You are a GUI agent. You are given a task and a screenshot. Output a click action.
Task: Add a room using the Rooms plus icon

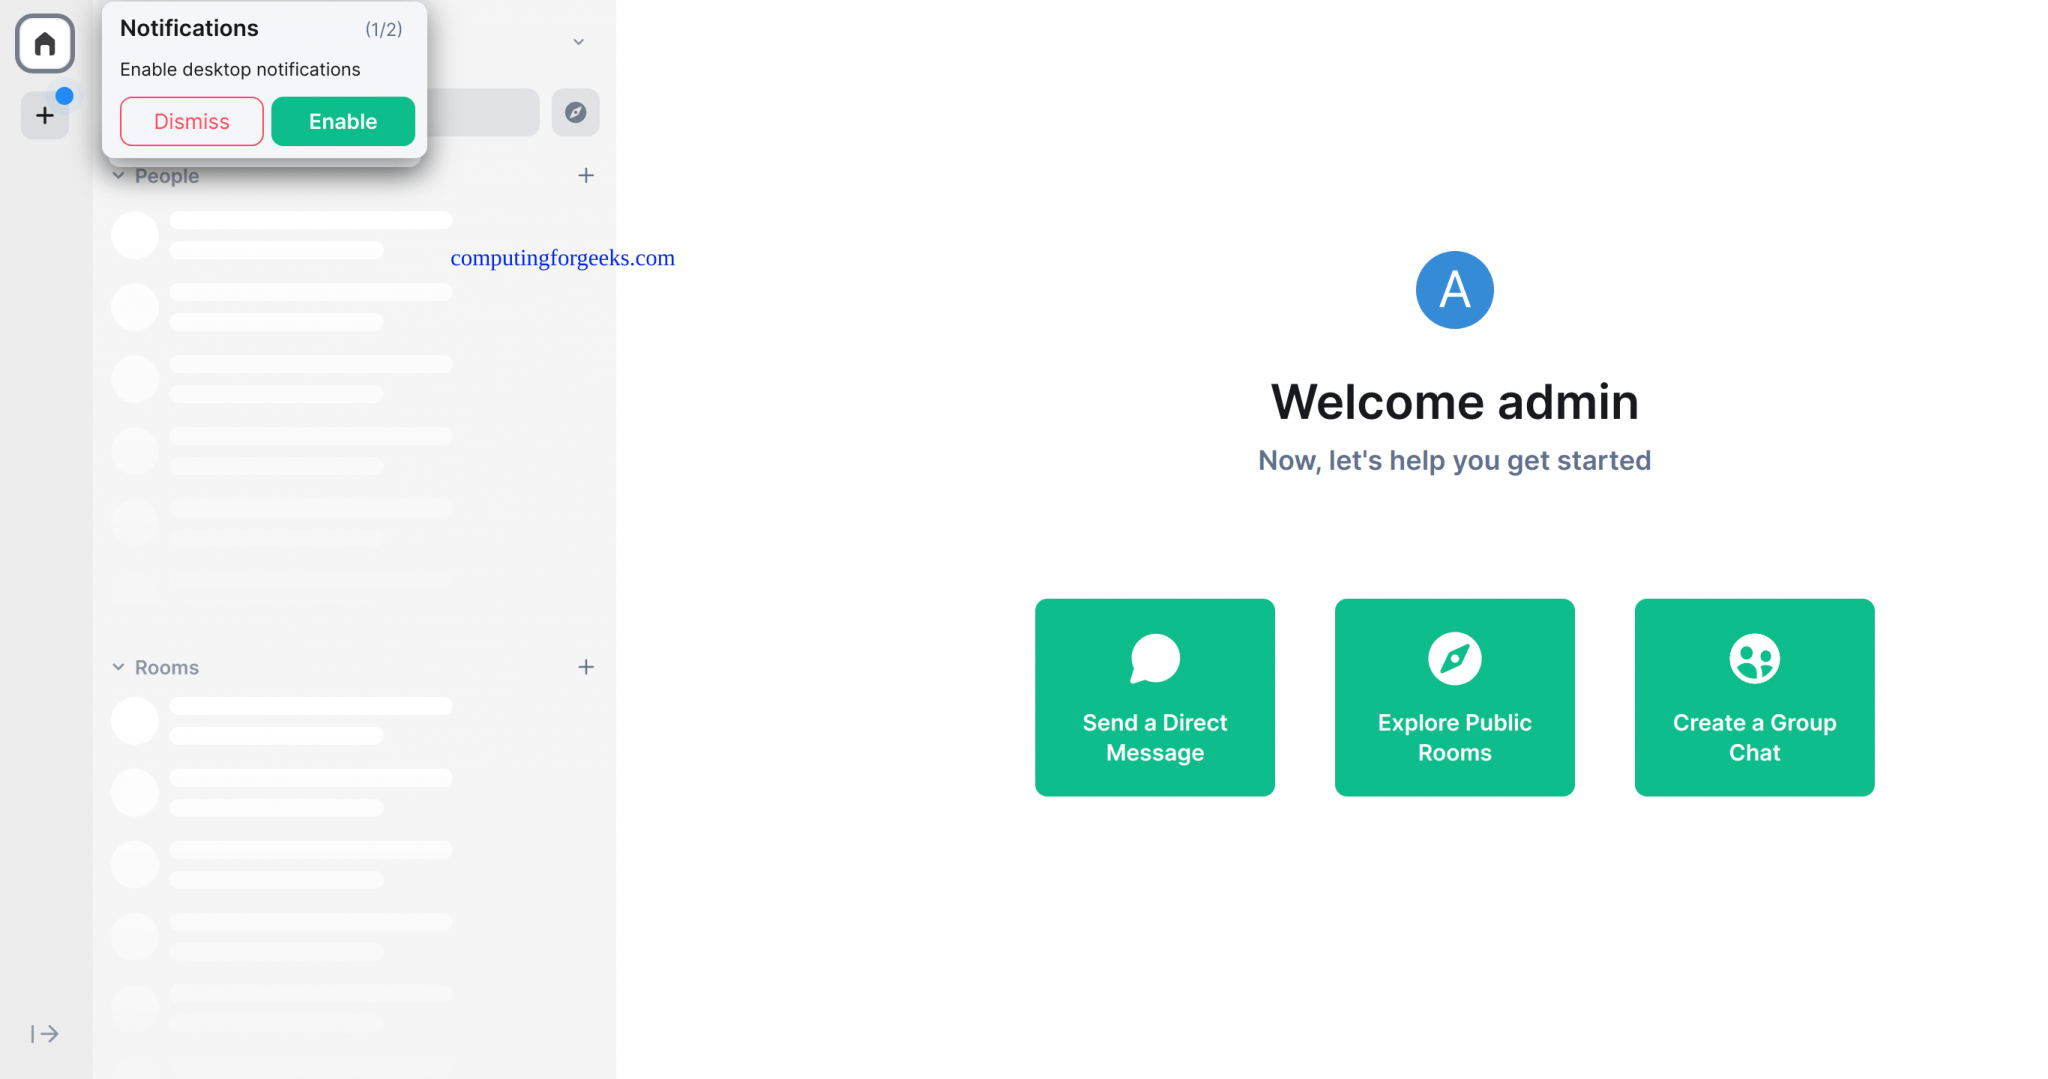586,667
